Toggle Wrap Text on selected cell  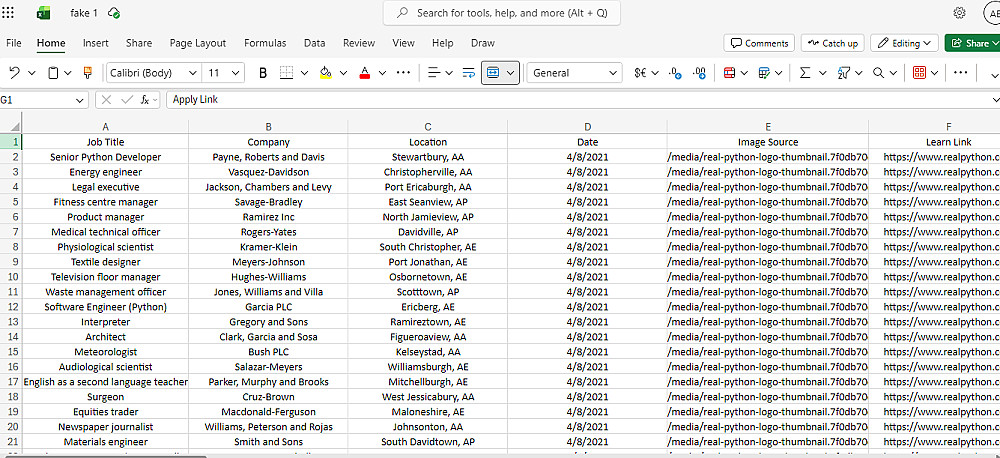click(469, 73)
